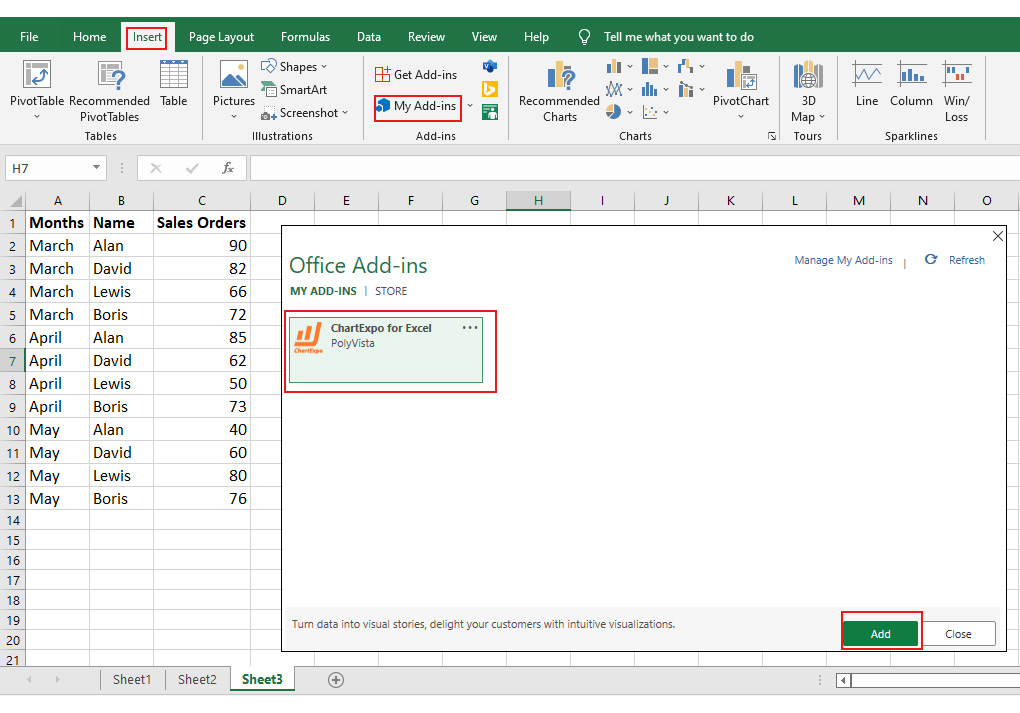Image resolution: width=1020 pixels, height=713 pixels.
Task: Open ChartExpo add-in three-dot options
Action: [470, 328]
